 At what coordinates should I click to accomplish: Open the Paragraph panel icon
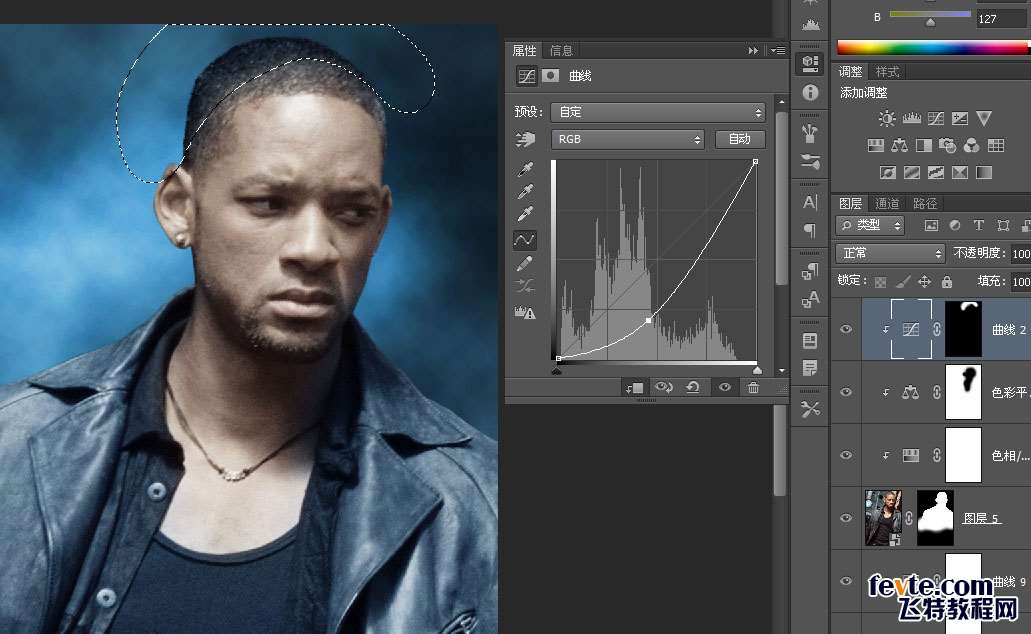[x=810, y=230]
